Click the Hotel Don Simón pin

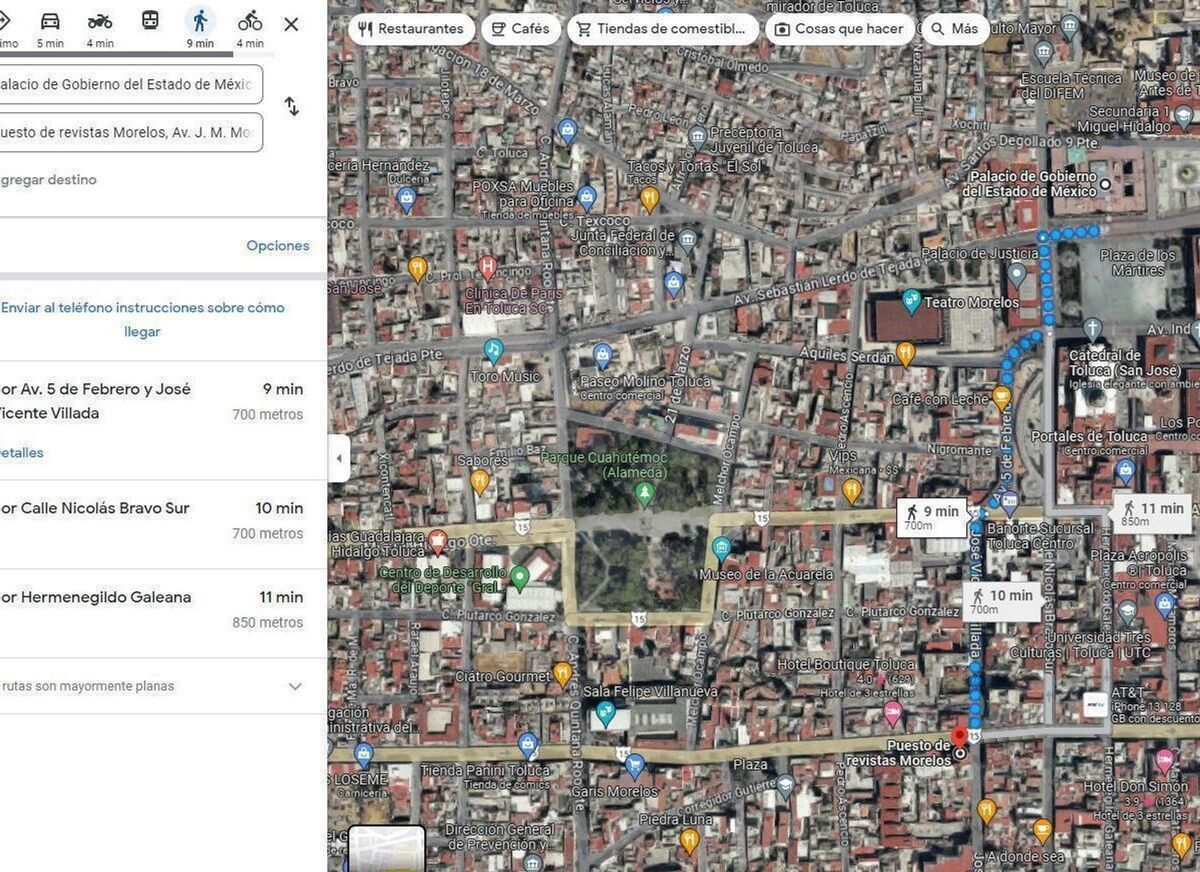click(1164, 759)
